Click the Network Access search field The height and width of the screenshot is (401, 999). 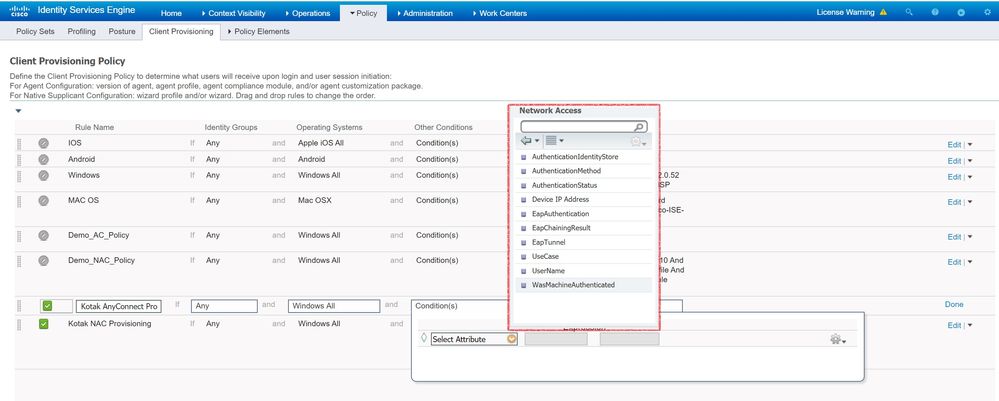pos(584,127)
